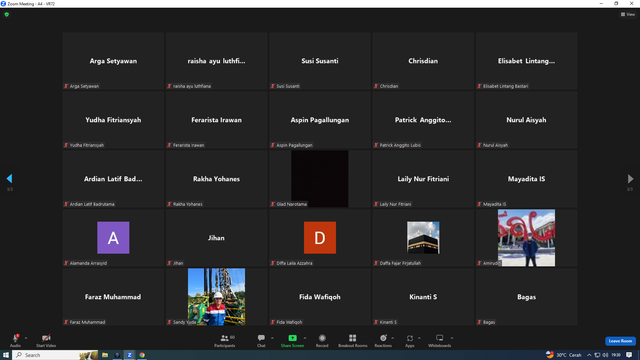This screenshot has height=360, width=640.
Task: Open the Participants panel
Action: point(225,340)
